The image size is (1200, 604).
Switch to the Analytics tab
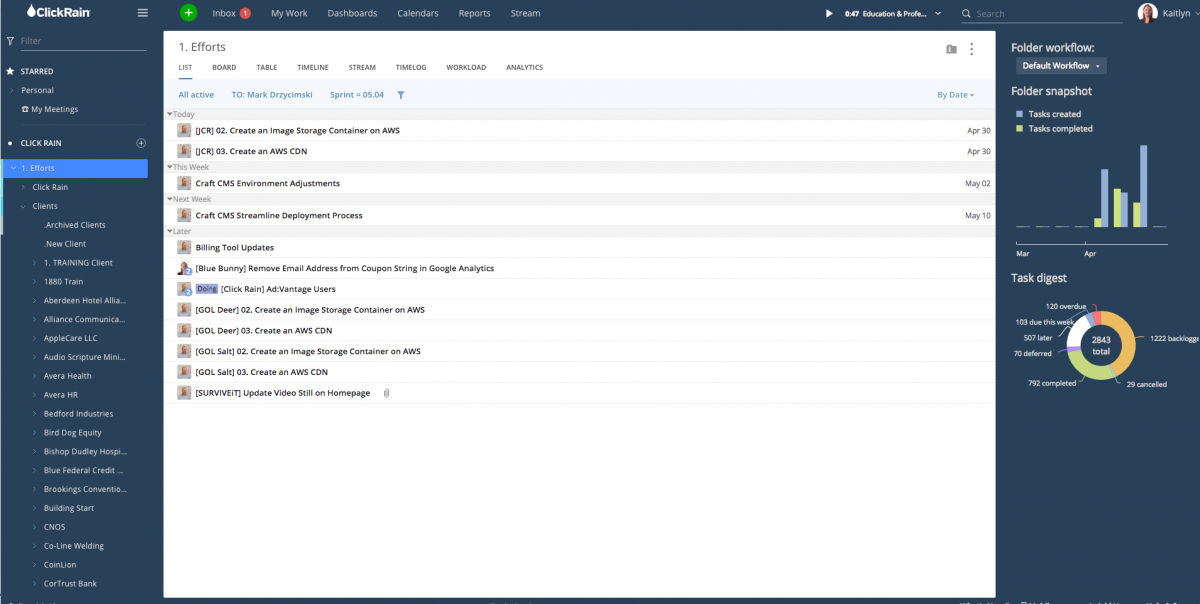[525, 67]
